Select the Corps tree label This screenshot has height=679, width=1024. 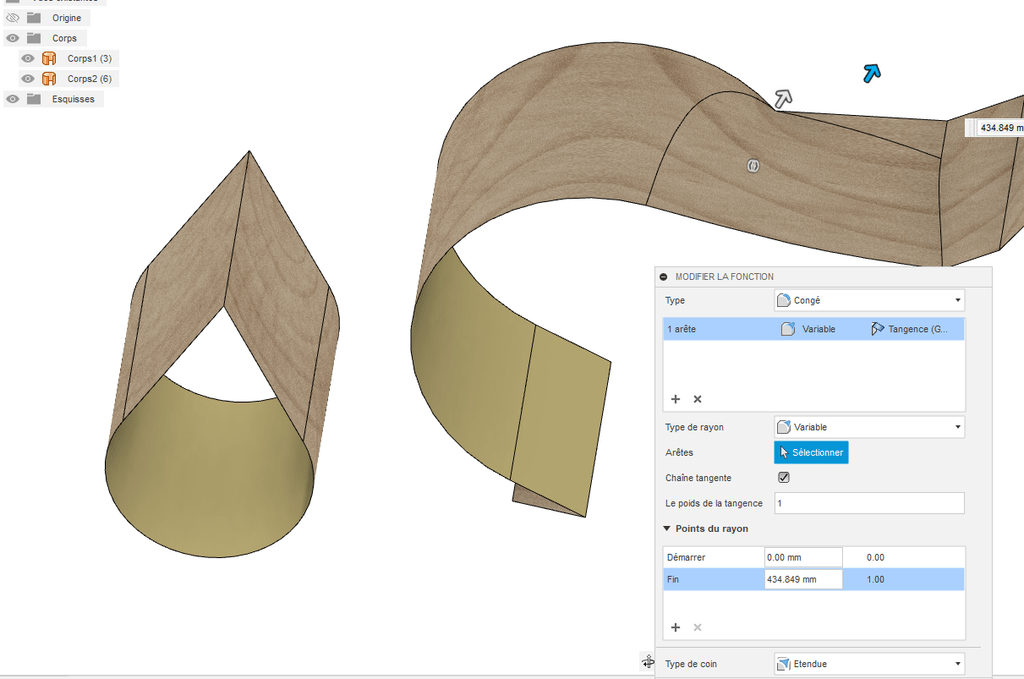pos(65,38)
